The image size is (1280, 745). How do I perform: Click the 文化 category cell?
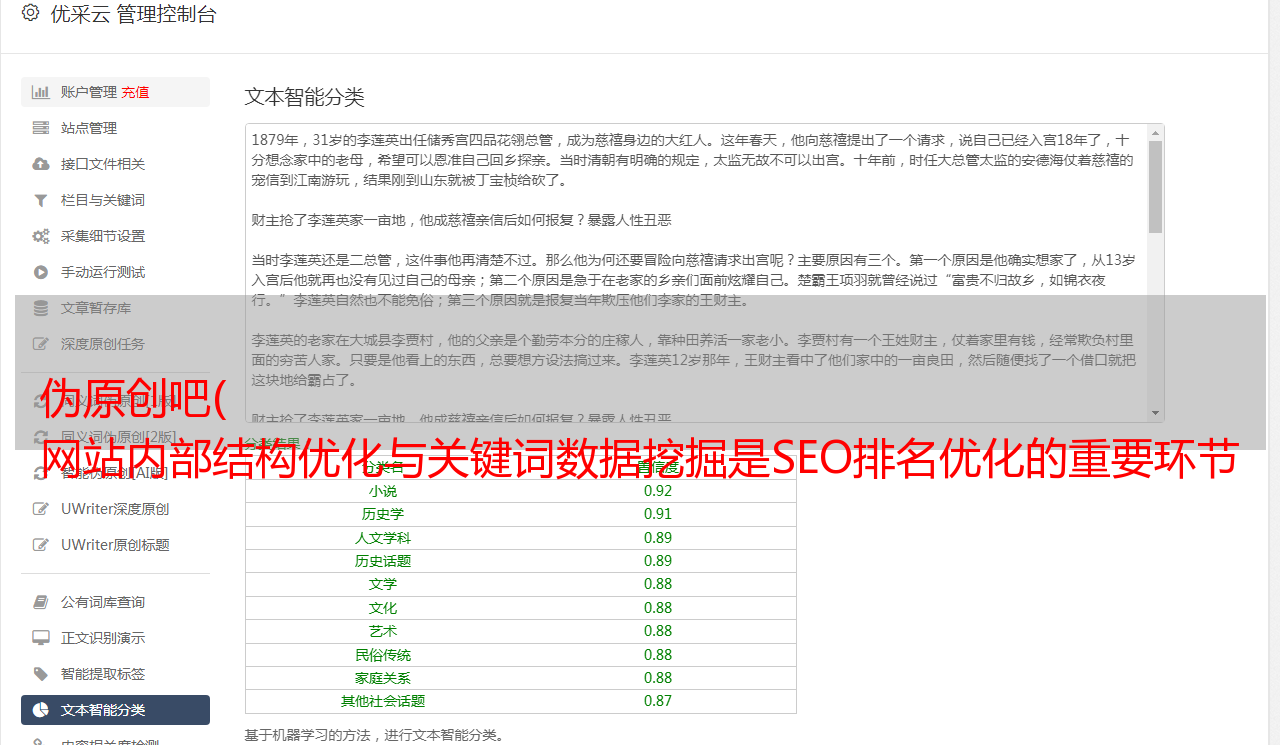(383, 608)
